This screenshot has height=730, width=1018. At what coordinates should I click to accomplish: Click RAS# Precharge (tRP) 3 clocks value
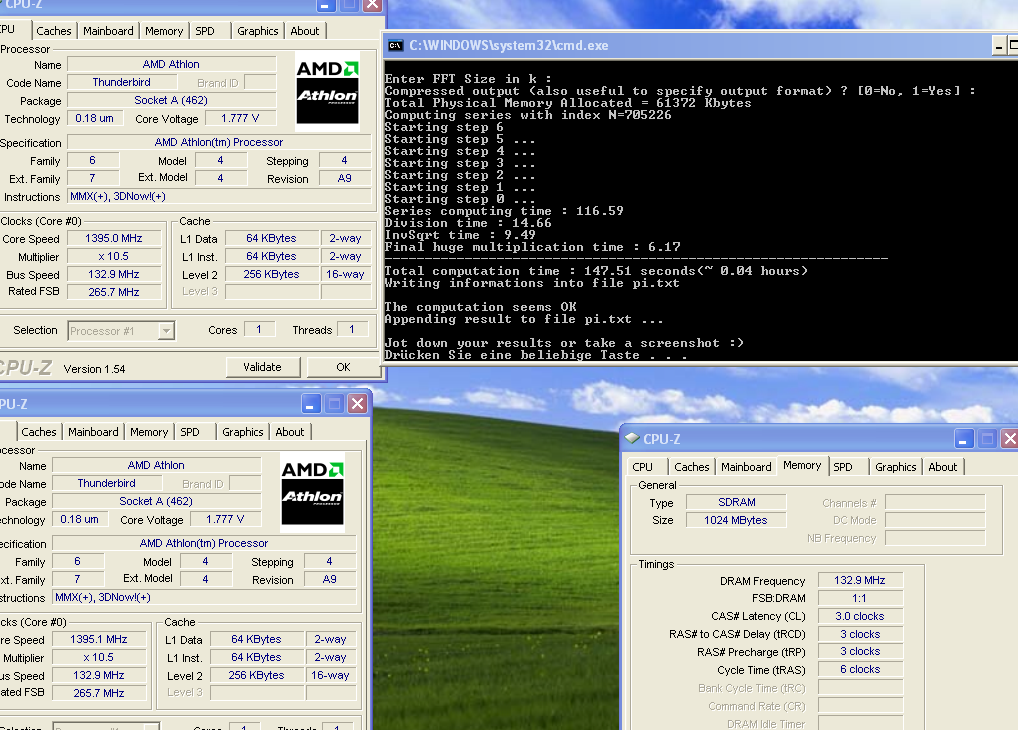[x=860, y=651]
